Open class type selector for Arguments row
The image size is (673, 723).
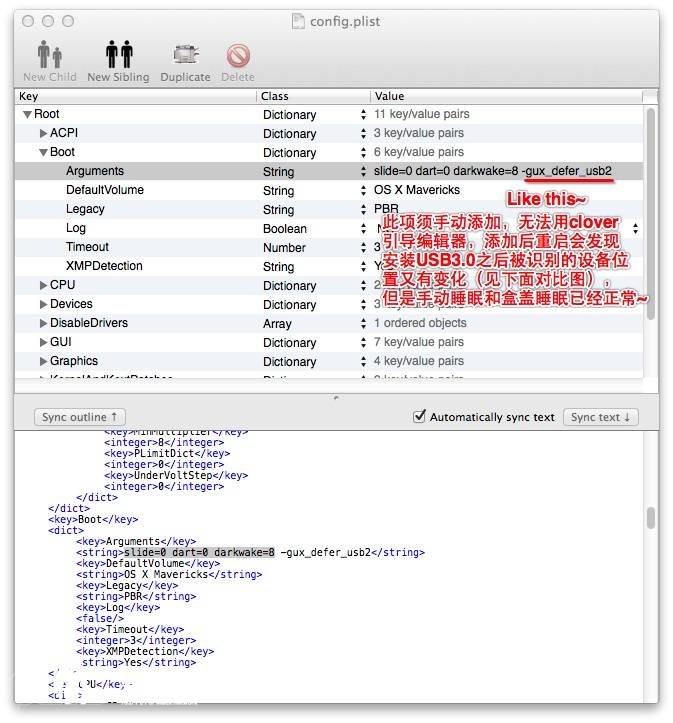(363, 172)
